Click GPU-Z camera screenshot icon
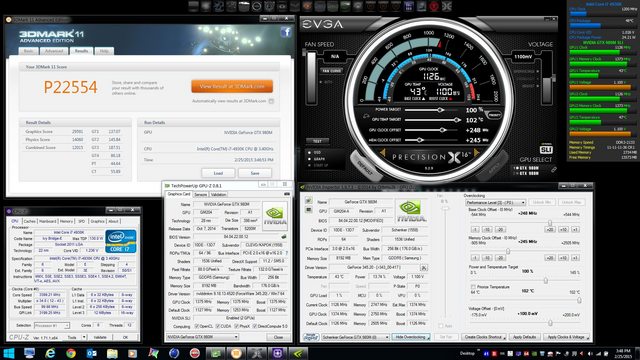Screen dimensions: 640x360 [x=287, y=194]
